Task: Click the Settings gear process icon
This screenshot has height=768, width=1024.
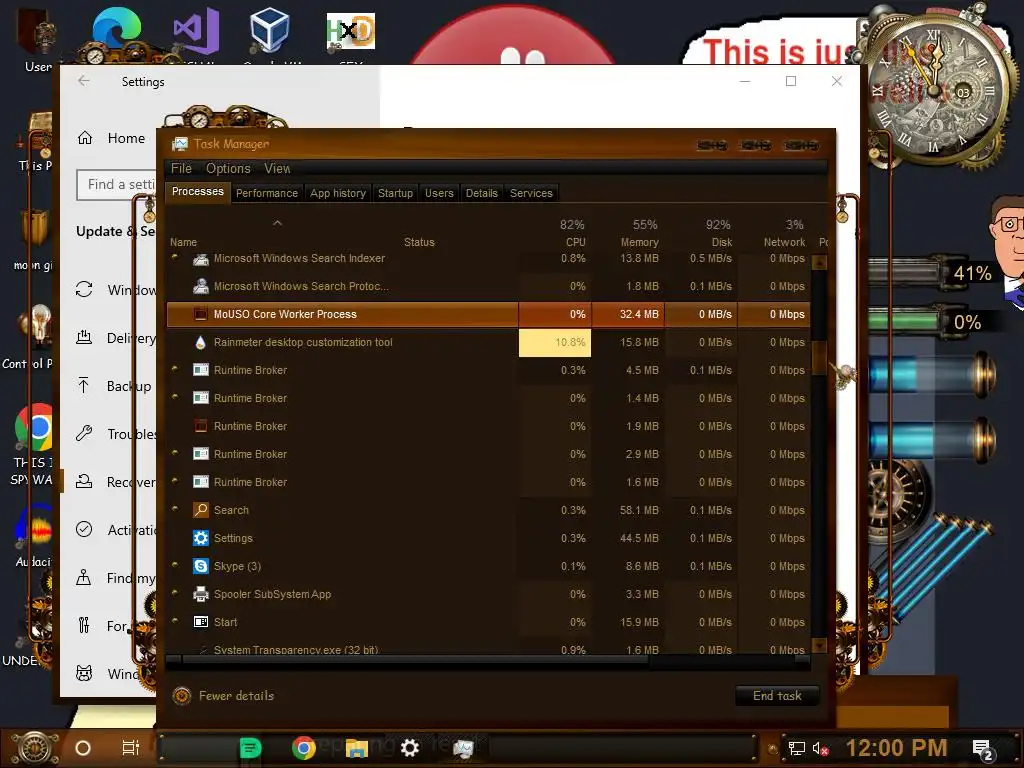Action: point(200,538)
